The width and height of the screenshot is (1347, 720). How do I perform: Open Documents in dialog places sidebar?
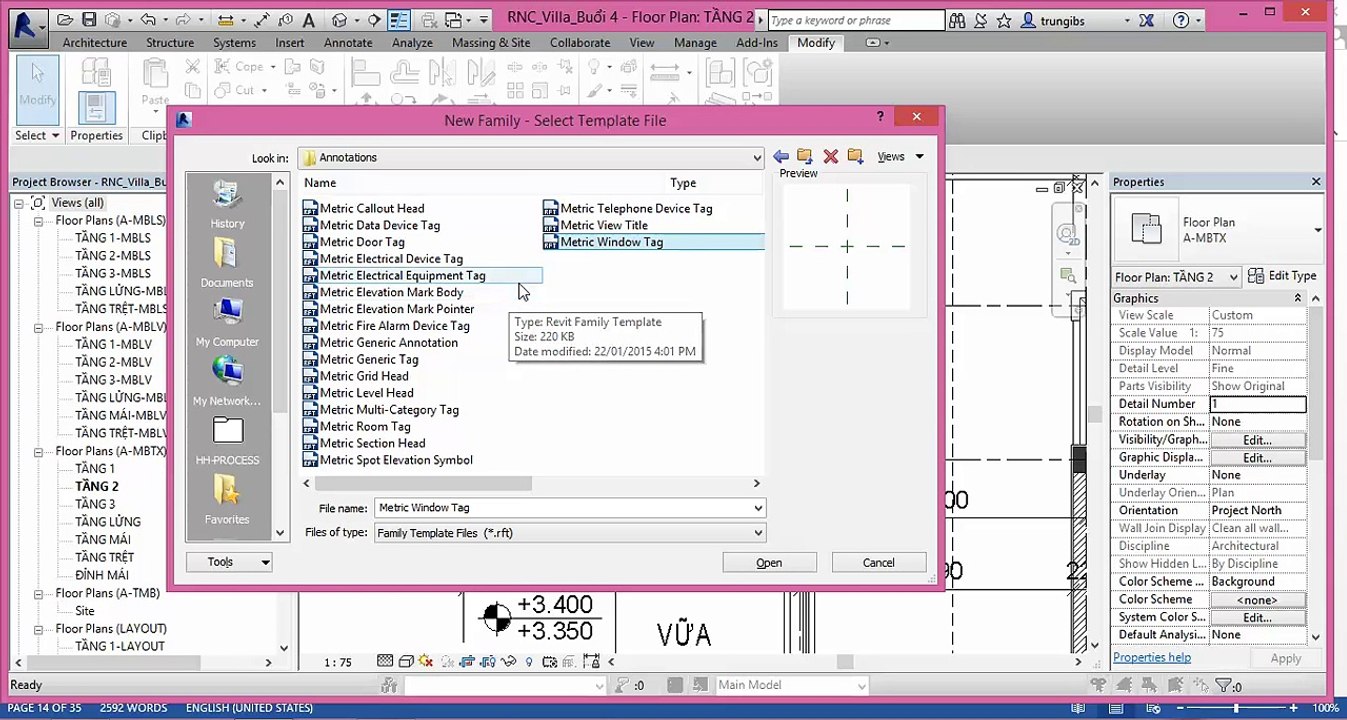point(227,264)
